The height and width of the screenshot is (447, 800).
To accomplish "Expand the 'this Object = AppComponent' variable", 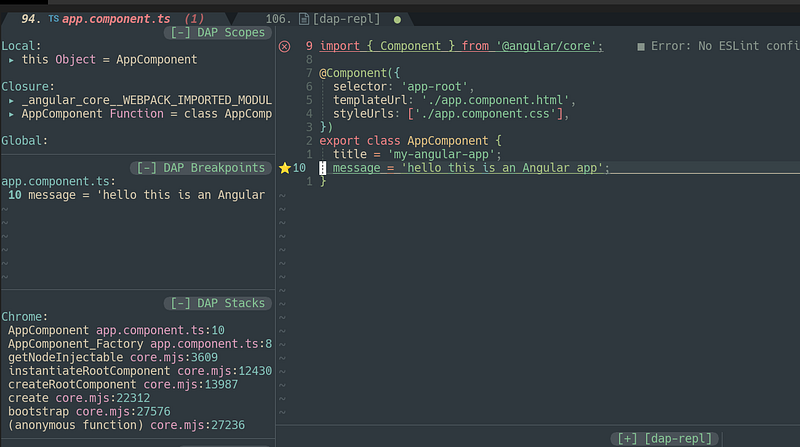I will click(x=11, y=60).
